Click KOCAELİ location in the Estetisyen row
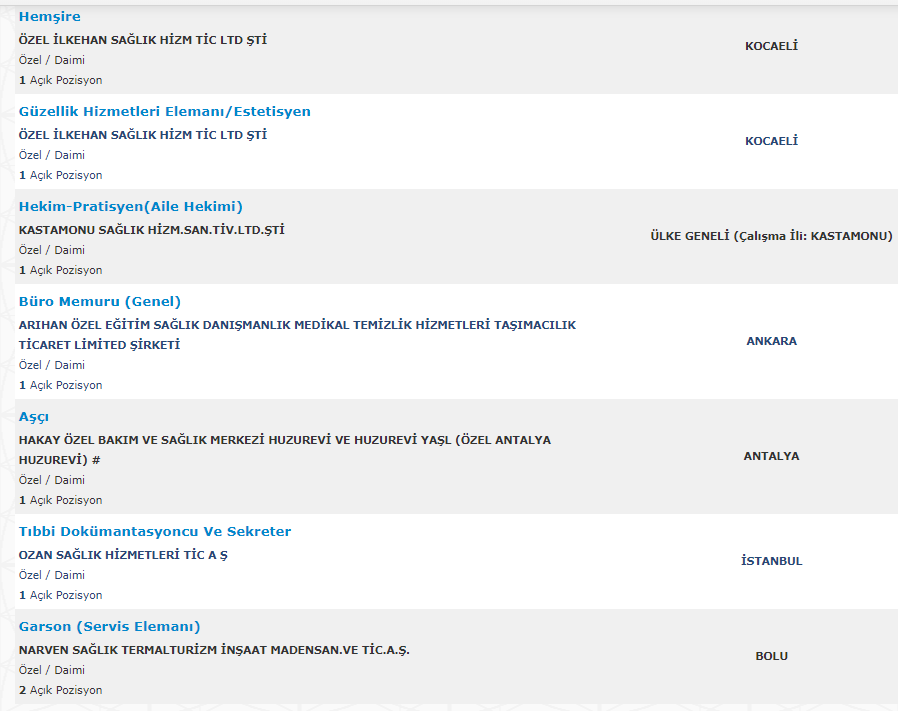 [x=771, y=141]
